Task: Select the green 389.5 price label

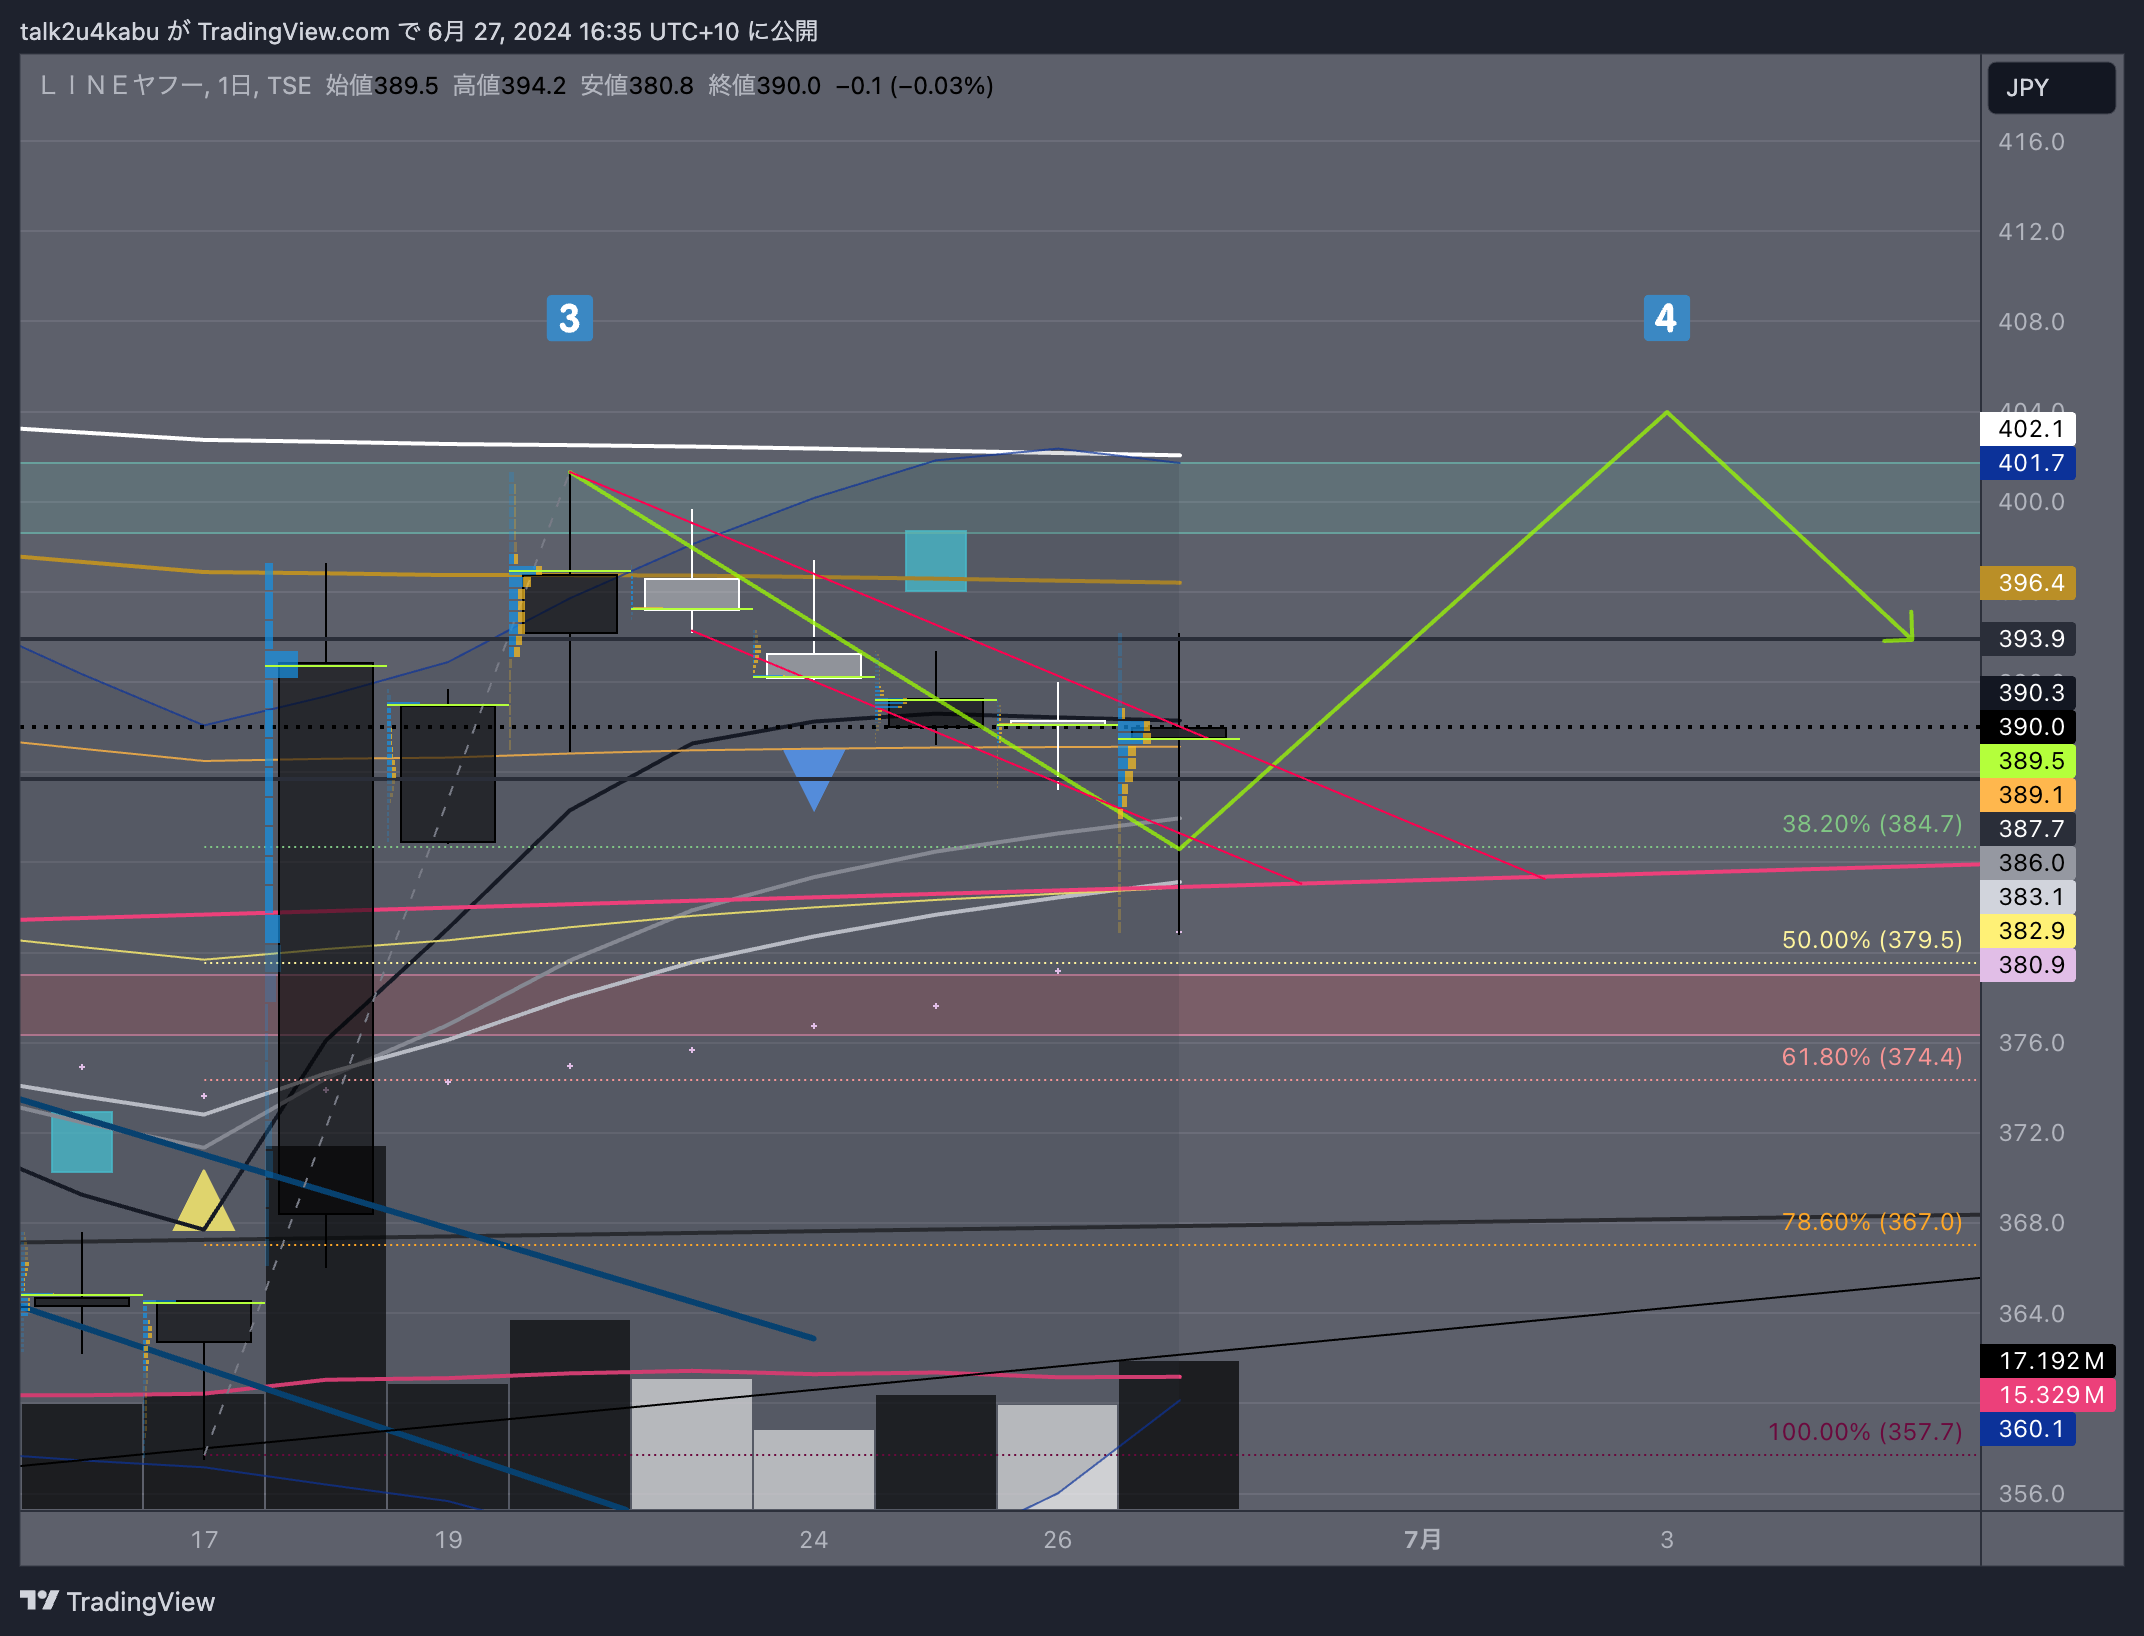Action: (2028, 761)
